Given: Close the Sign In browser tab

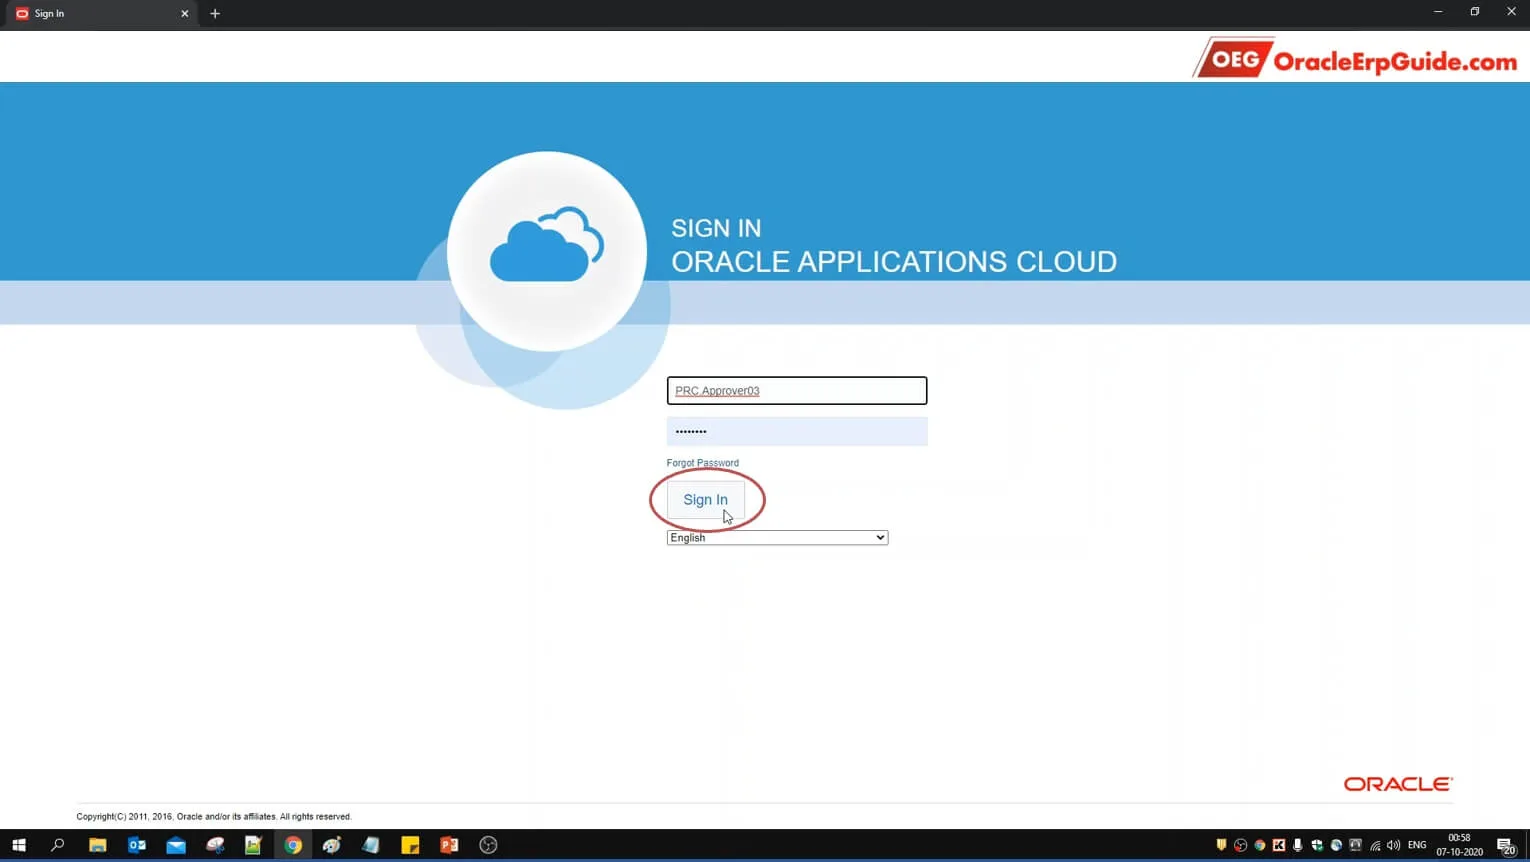Looking at the screenshot, I should click(x=184, y=14).
